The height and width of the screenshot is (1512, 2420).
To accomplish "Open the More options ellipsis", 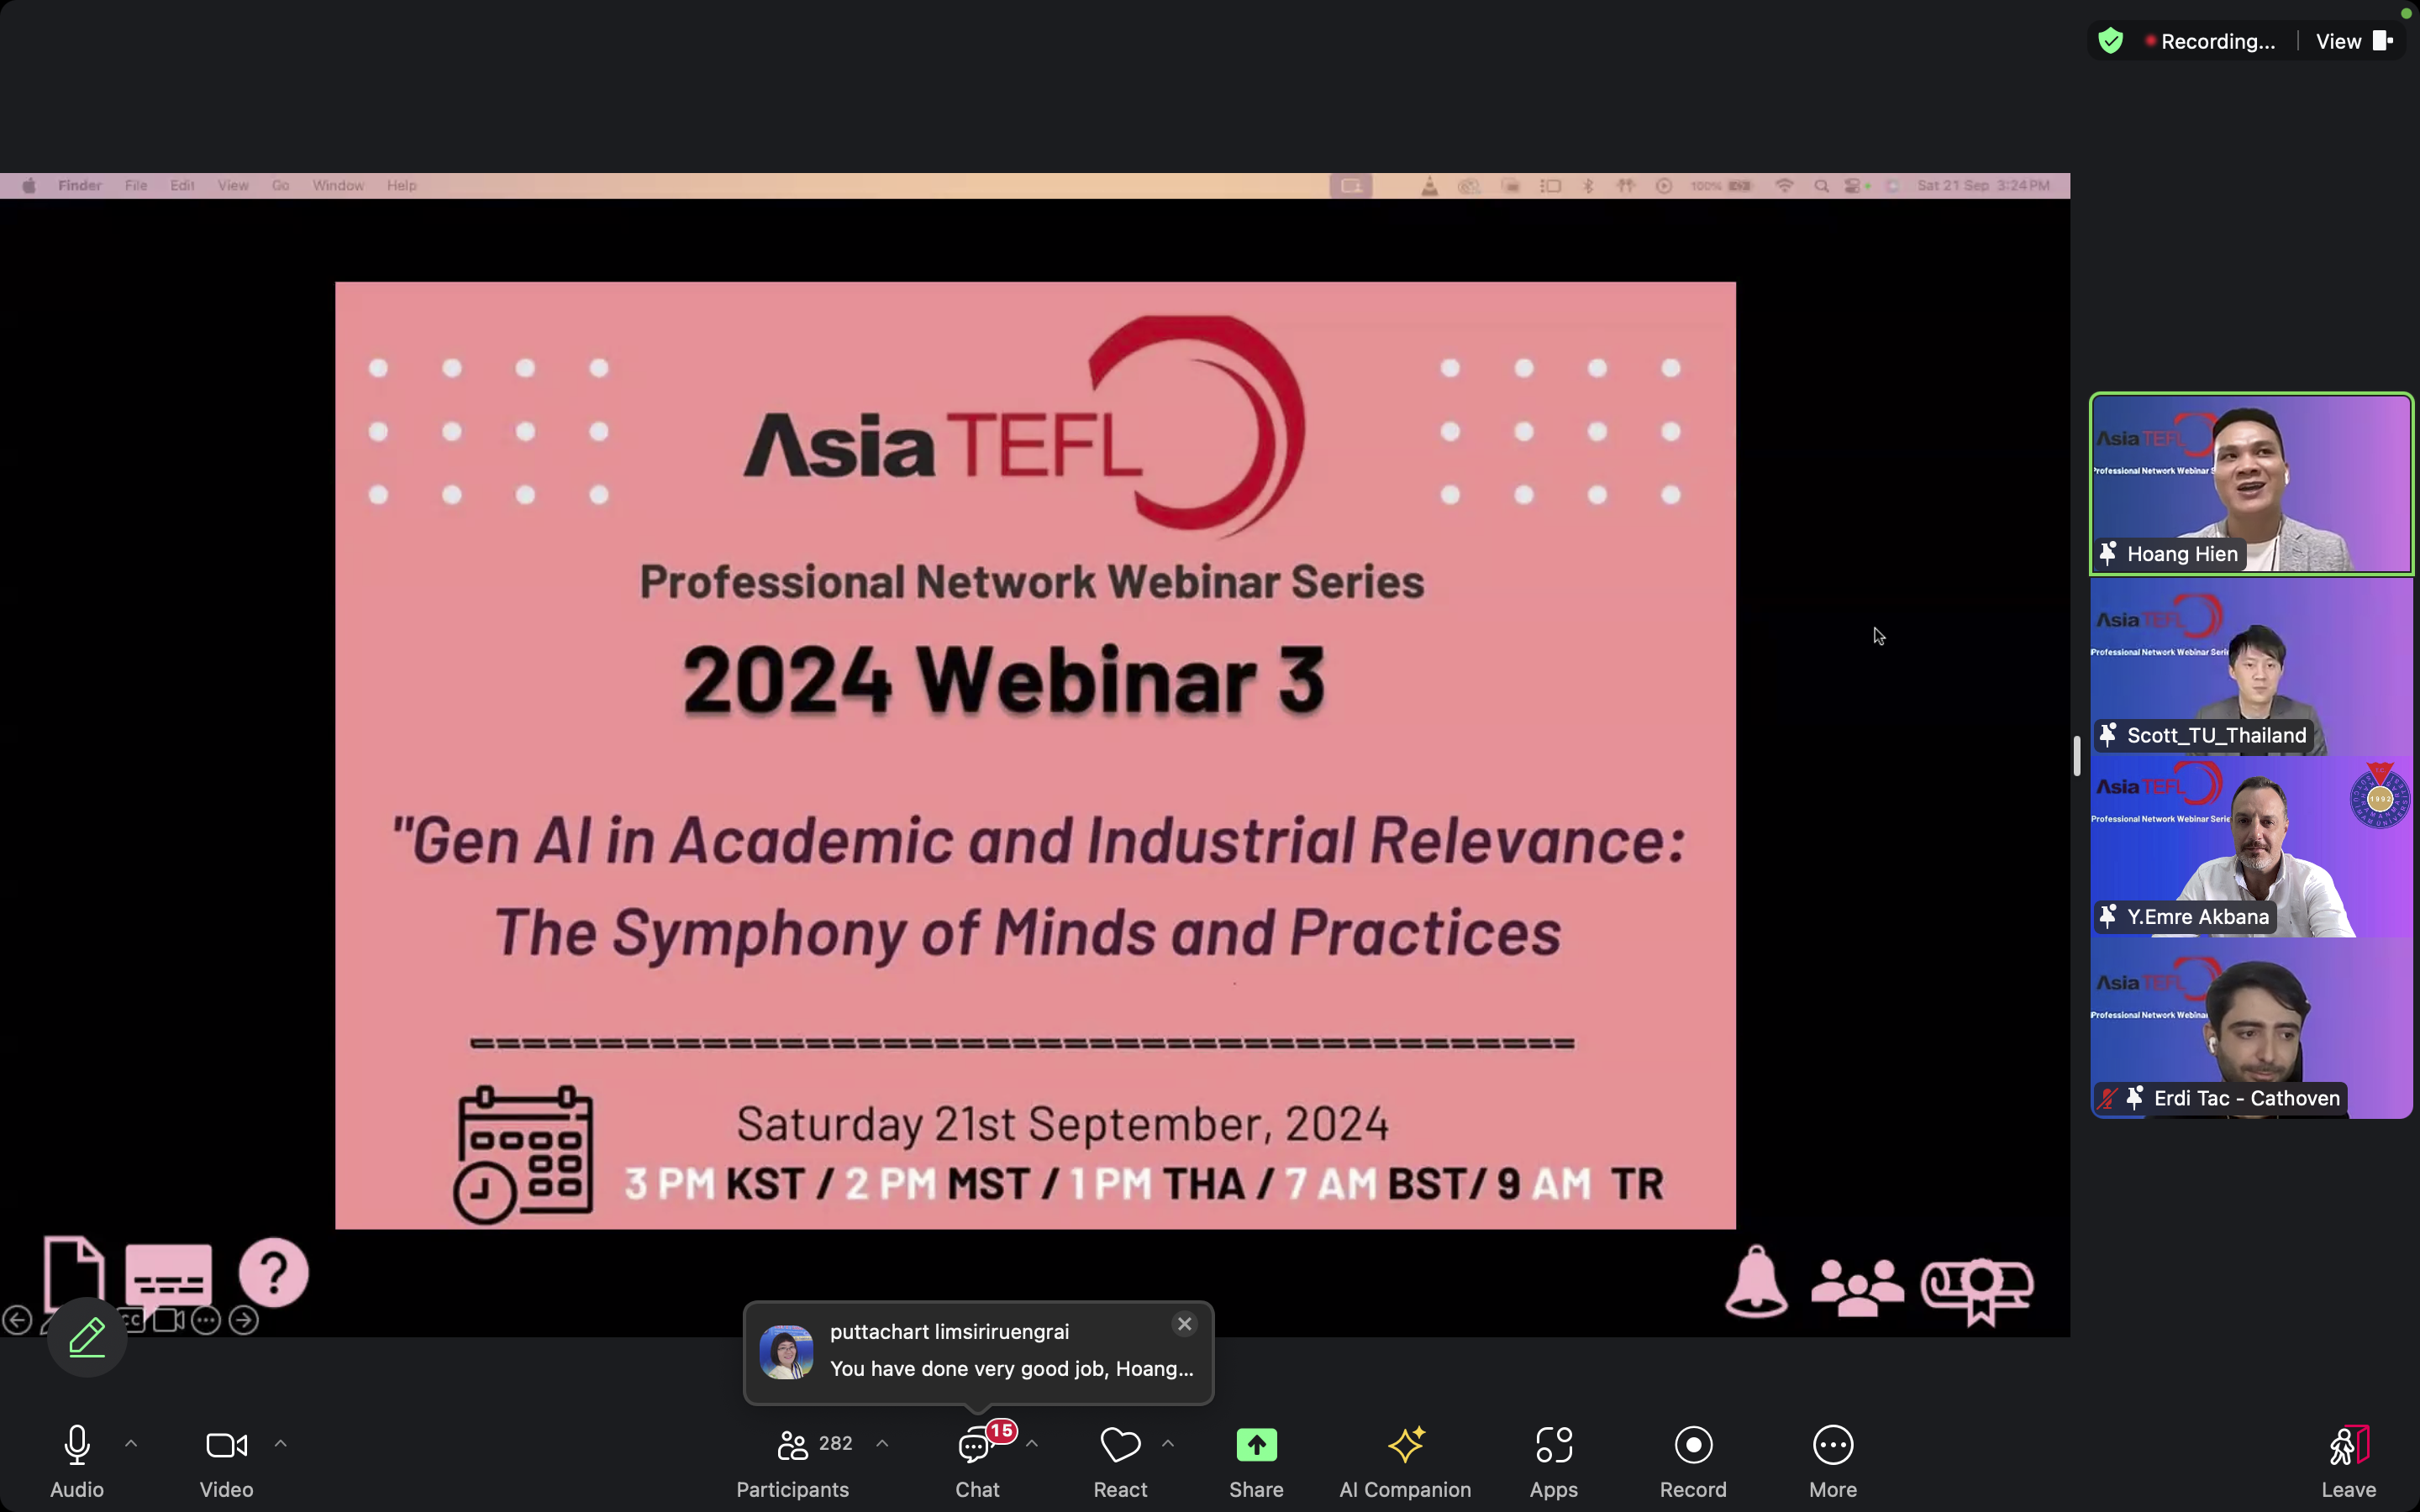I will point(1832,1445).
